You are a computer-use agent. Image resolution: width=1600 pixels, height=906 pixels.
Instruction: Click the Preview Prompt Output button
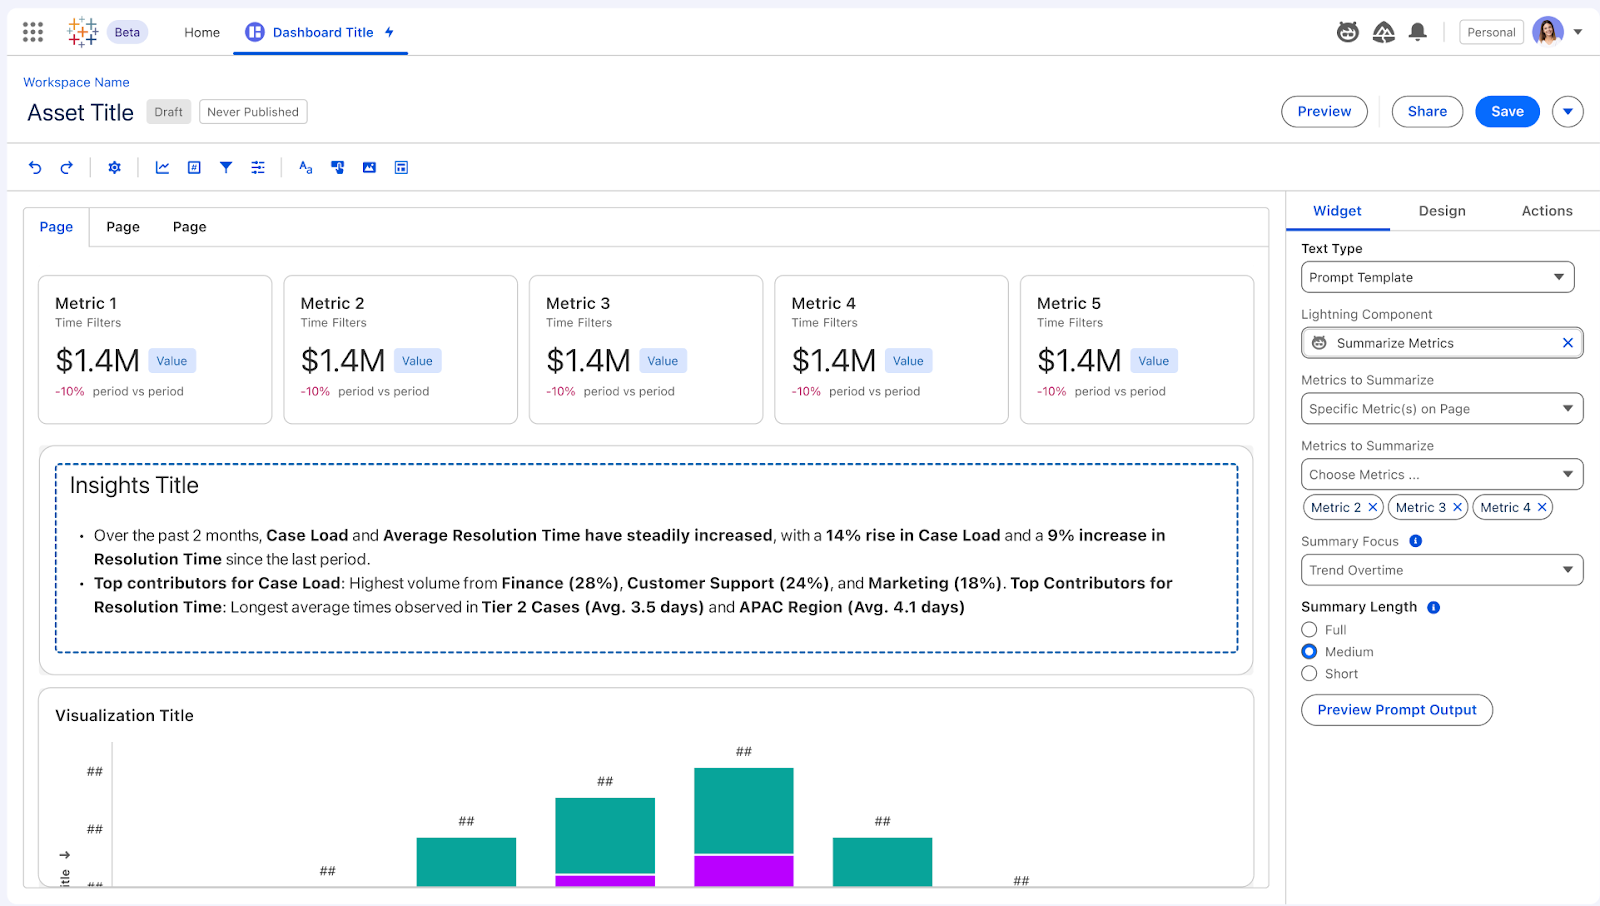coord(1396,709)
